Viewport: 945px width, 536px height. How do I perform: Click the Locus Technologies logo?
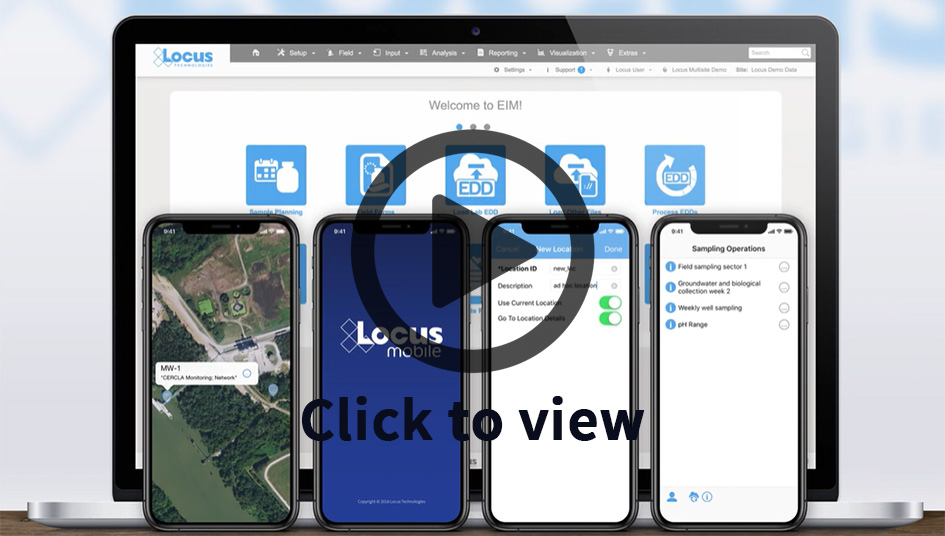coord(183,57)
